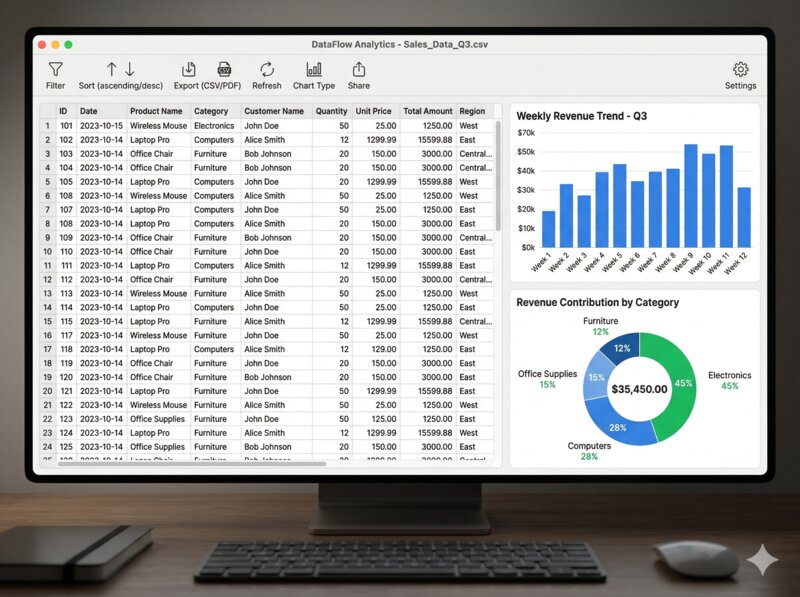Select row 1 with ID 101

[46, 126]
